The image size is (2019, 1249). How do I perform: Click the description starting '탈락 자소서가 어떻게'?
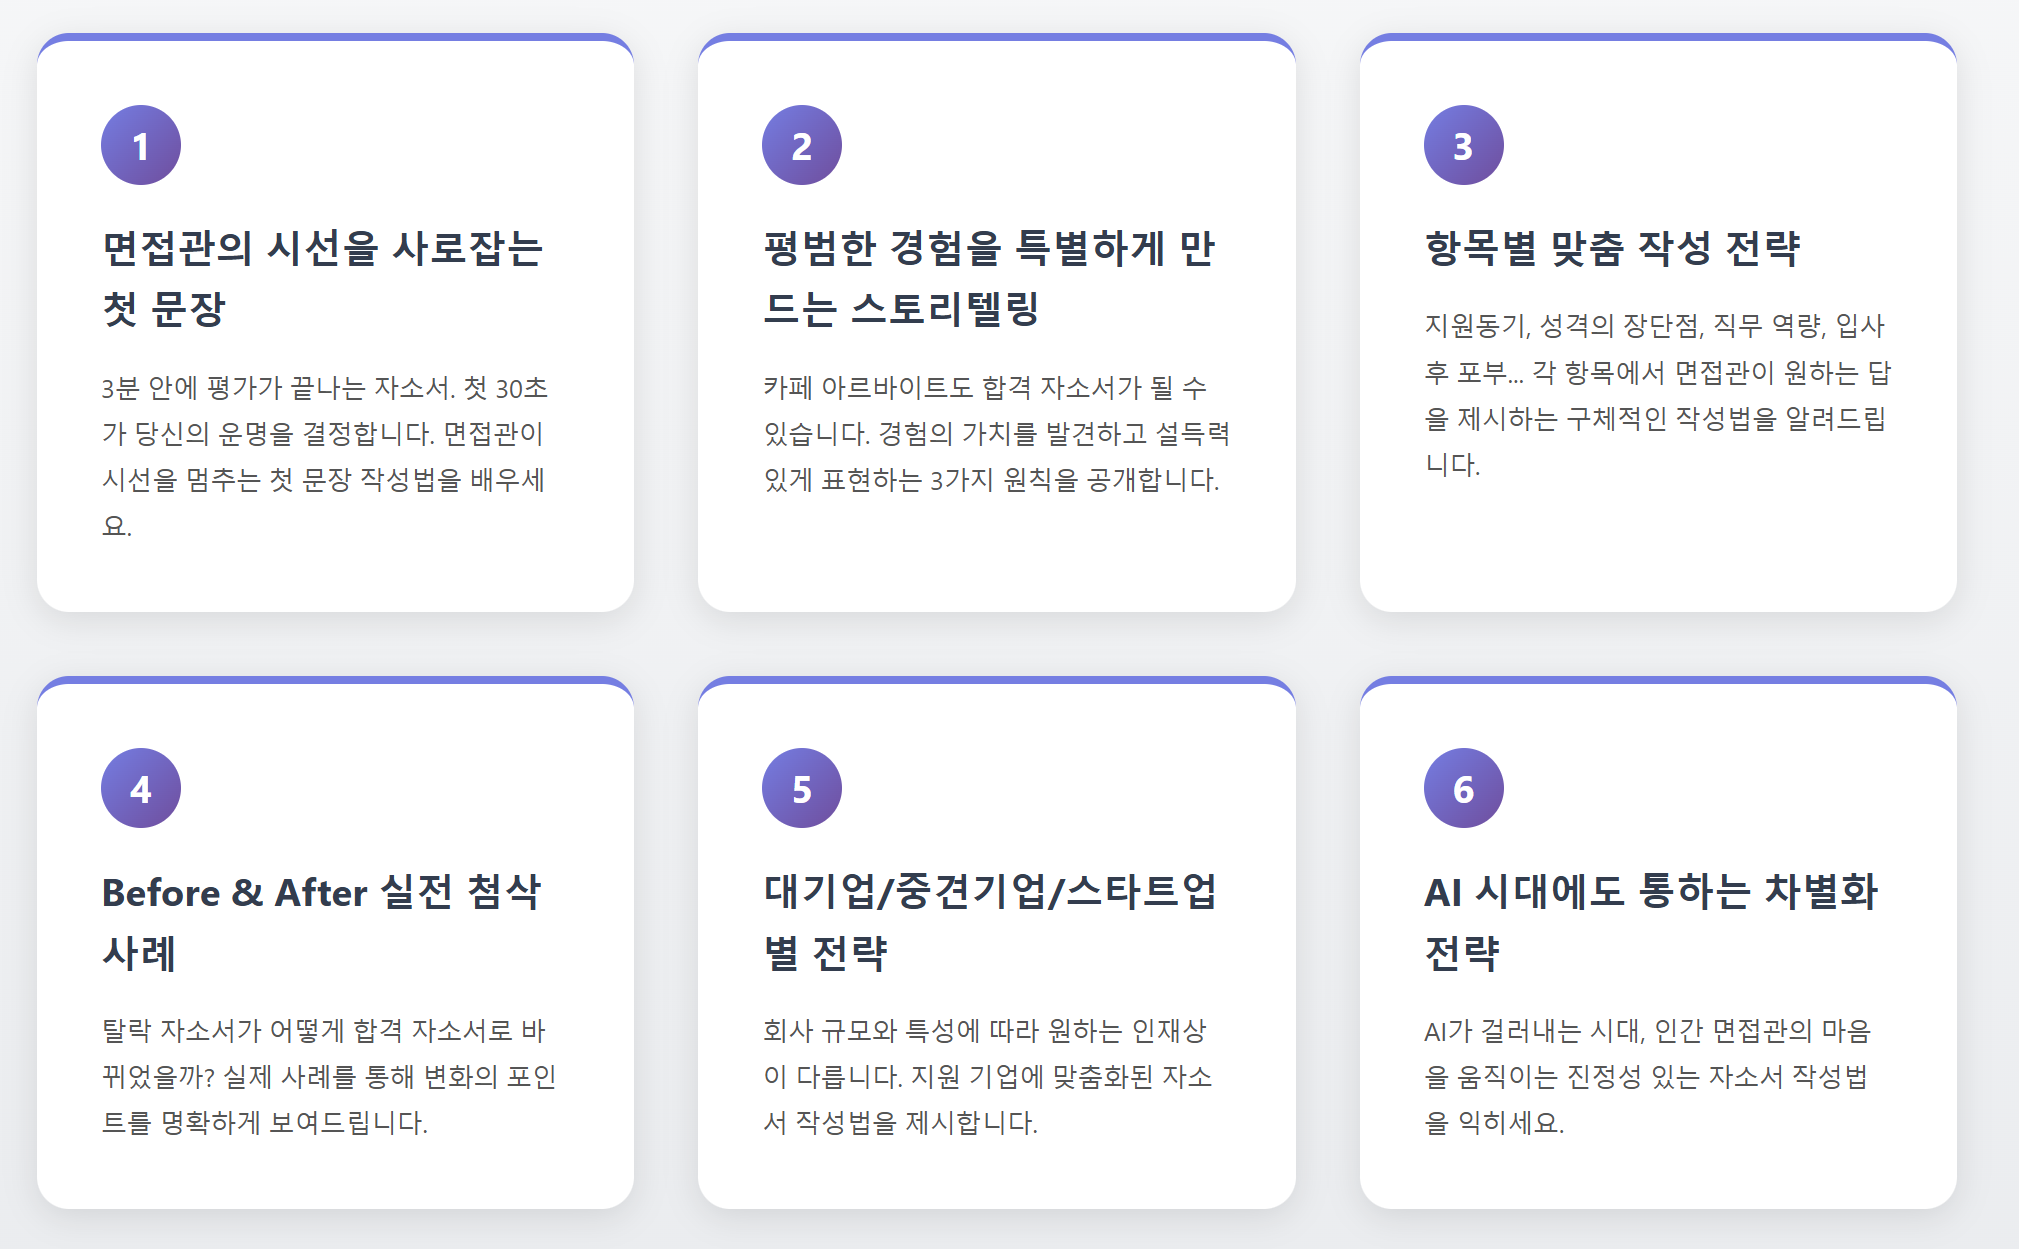[x=328, y=1077]
